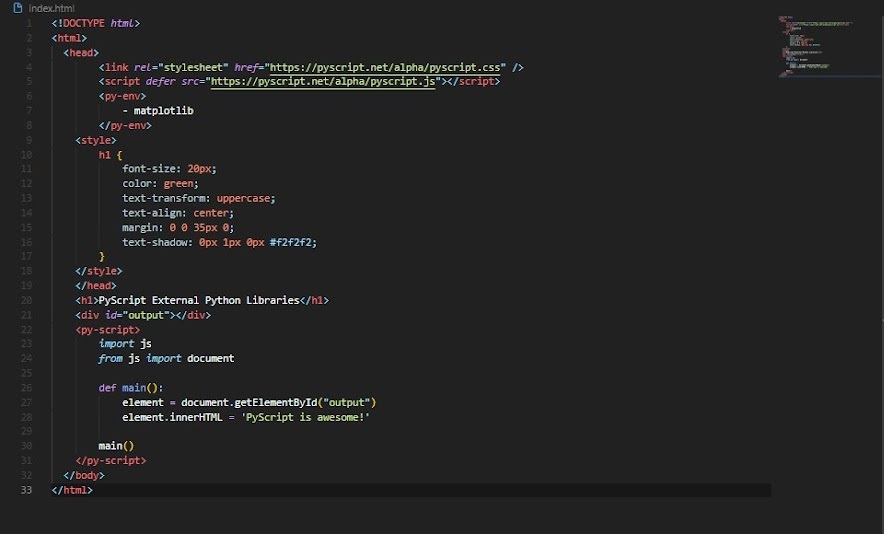Screen dimensions: 884x534
Task: Open the pyscript.css stylesheet link
Action: 384,67
